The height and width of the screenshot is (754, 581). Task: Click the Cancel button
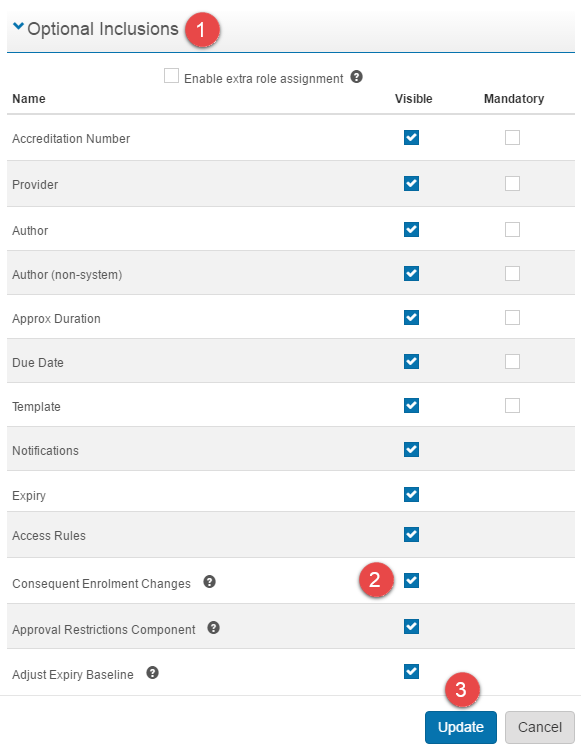pyautogui.click(x=540, y=727)
